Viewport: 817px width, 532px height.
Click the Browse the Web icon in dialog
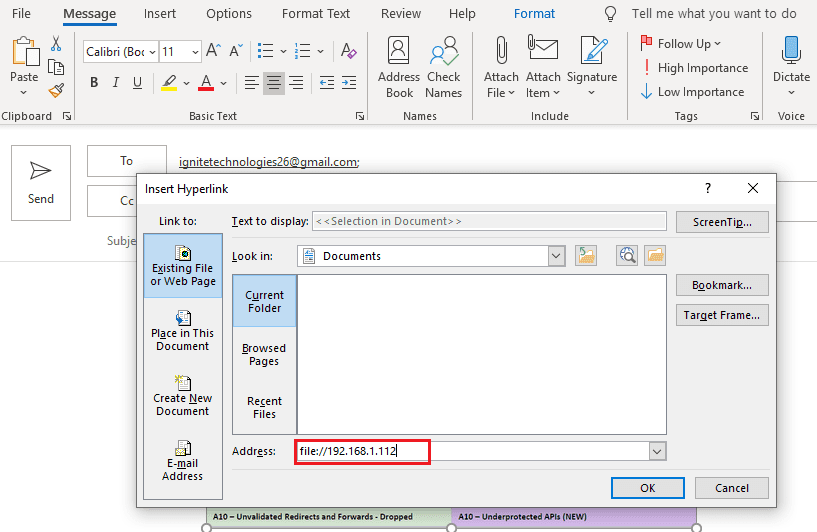click(627, 256)
